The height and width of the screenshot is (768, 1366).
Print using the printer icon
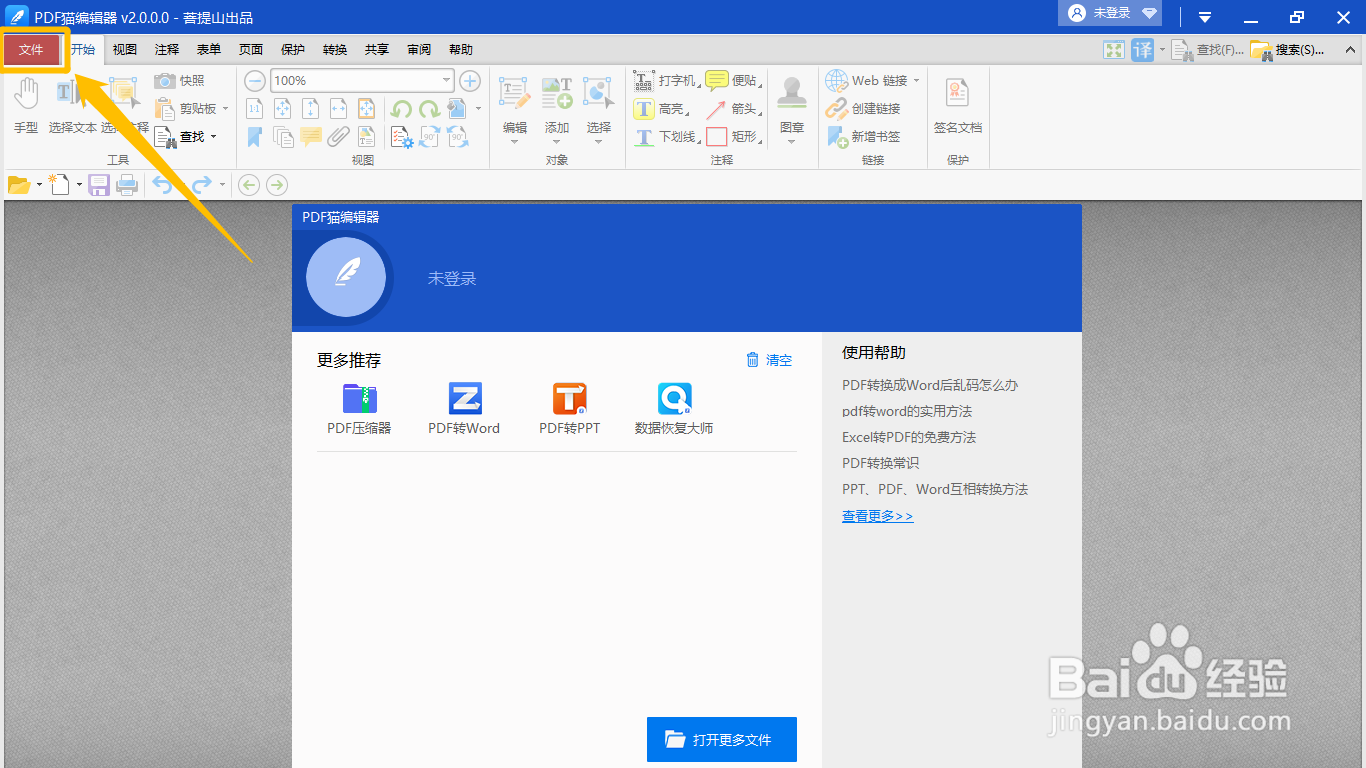(127, 184)
